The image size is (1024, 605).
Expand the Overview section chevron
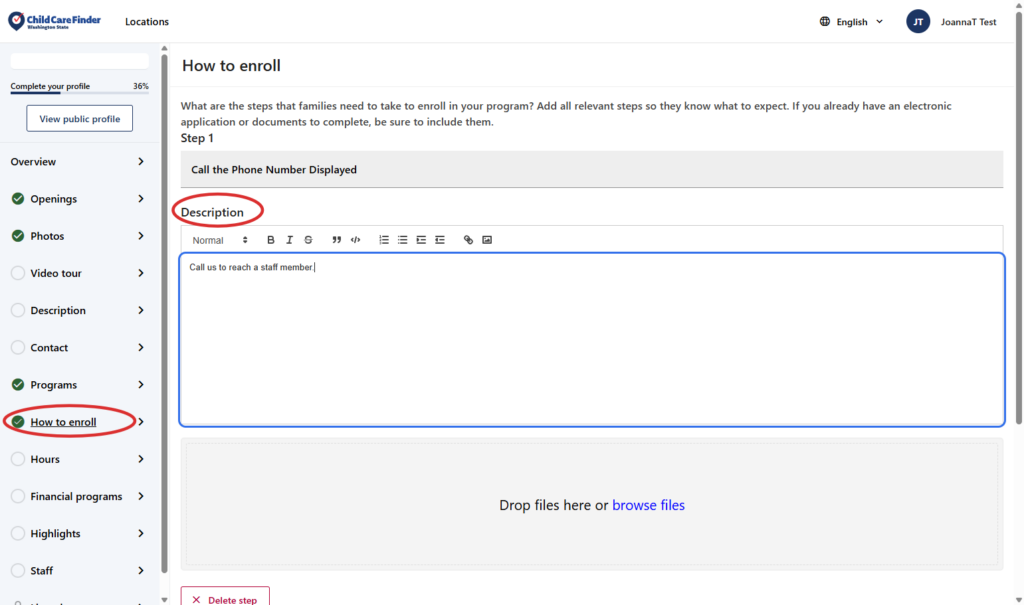tap(141, 162)
